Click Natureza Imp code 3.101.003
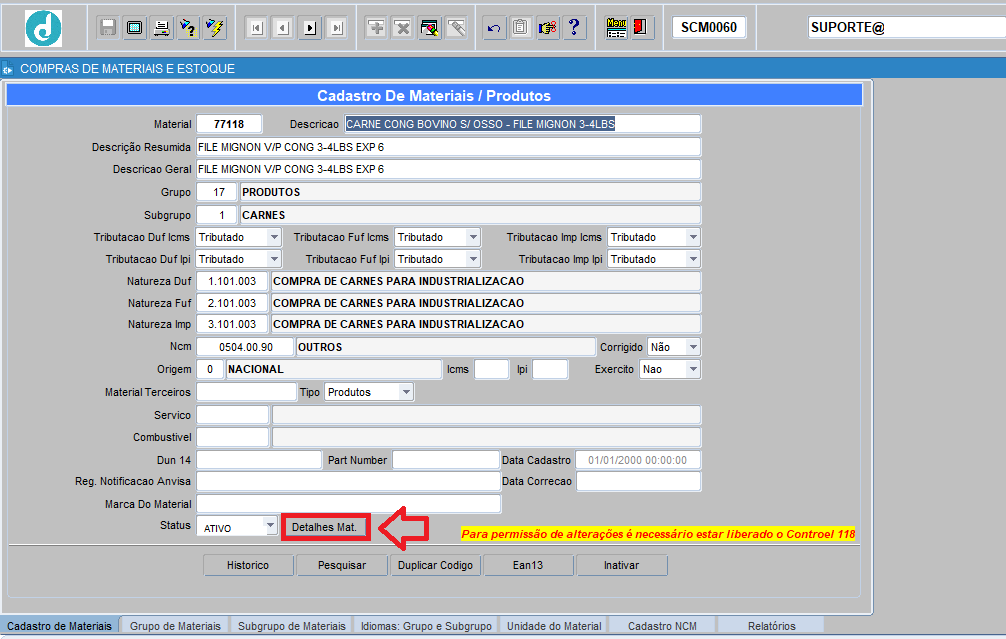This screenshot has height=639, width=1006. (x=232, y=325)
